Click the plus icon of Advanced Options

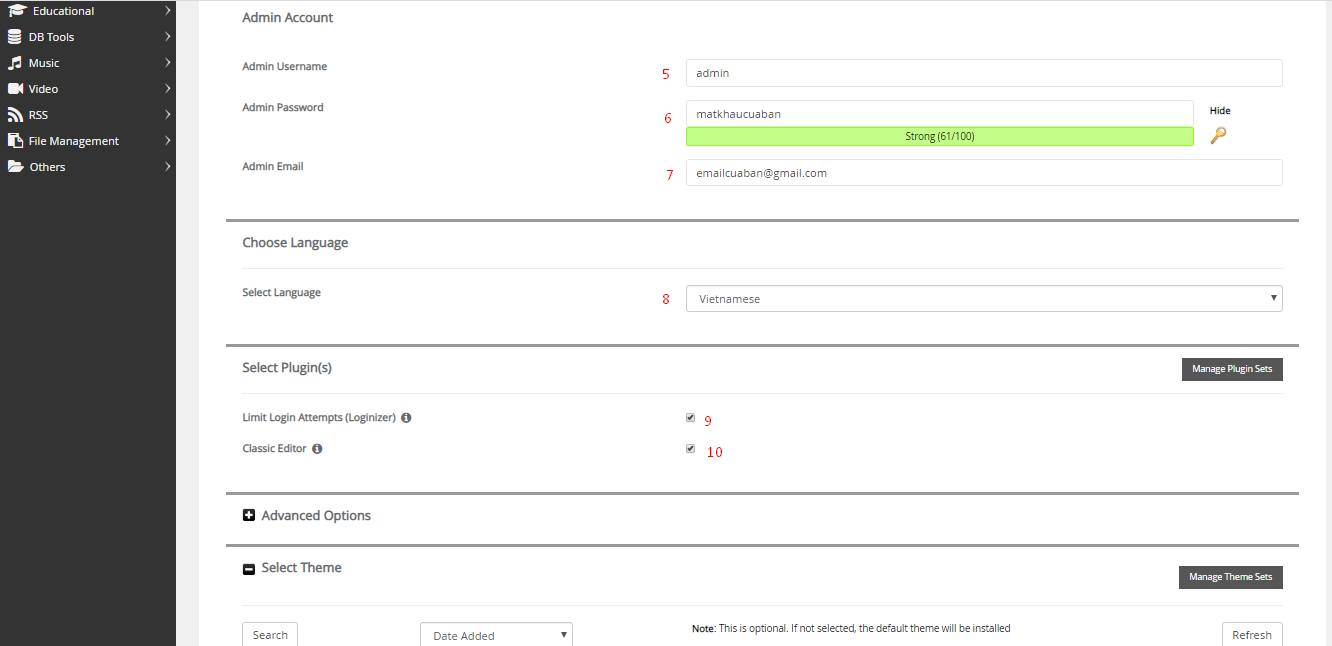click(249, 516)
